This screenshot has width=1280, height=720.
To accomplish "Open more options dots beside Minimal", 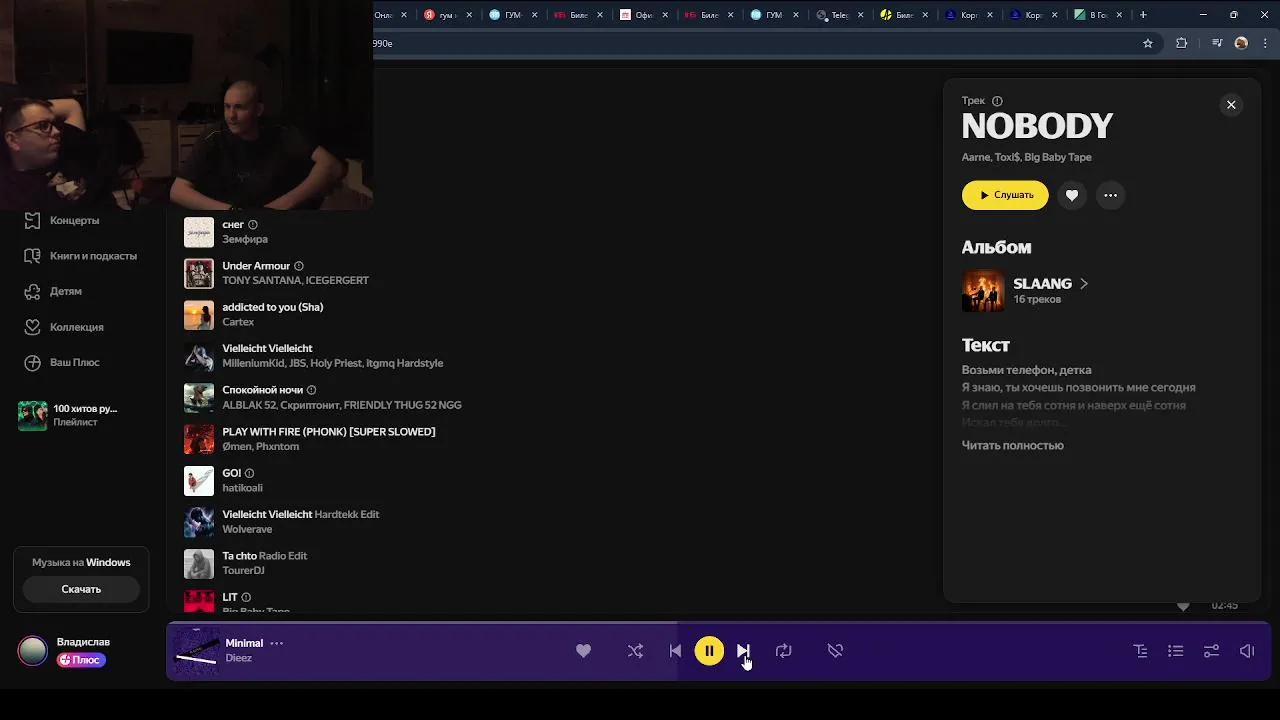I will click(x=277, y=643).
